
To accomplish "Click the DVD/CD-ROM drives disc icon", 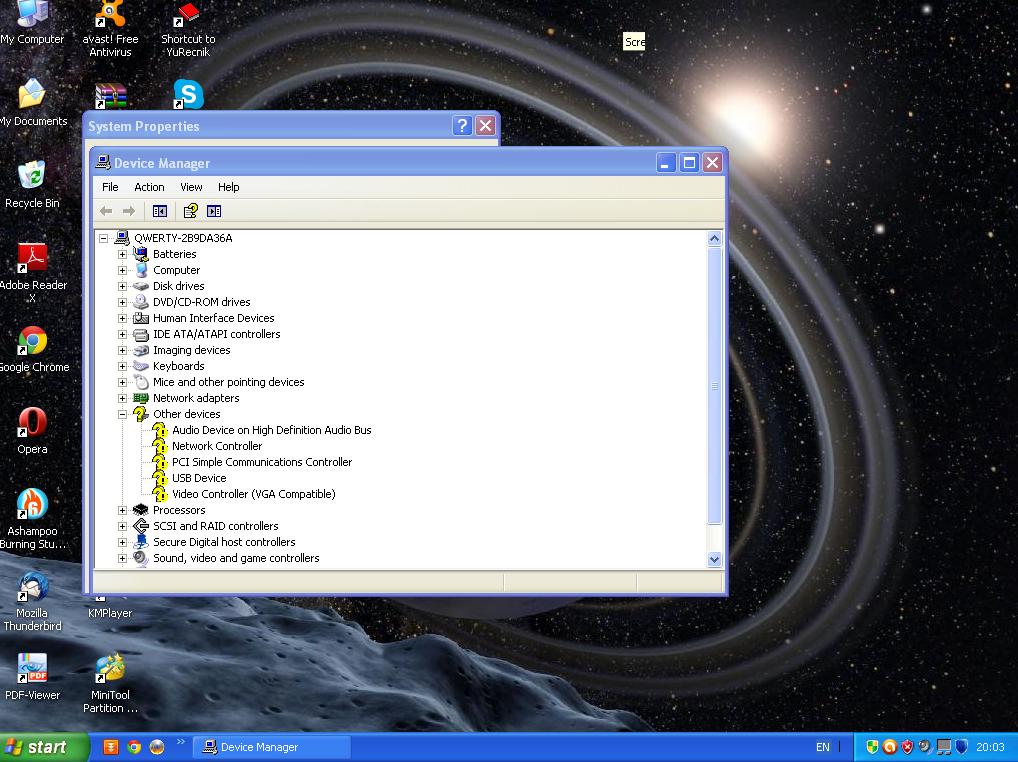I will pyautogui.click(x=141, y=302).
